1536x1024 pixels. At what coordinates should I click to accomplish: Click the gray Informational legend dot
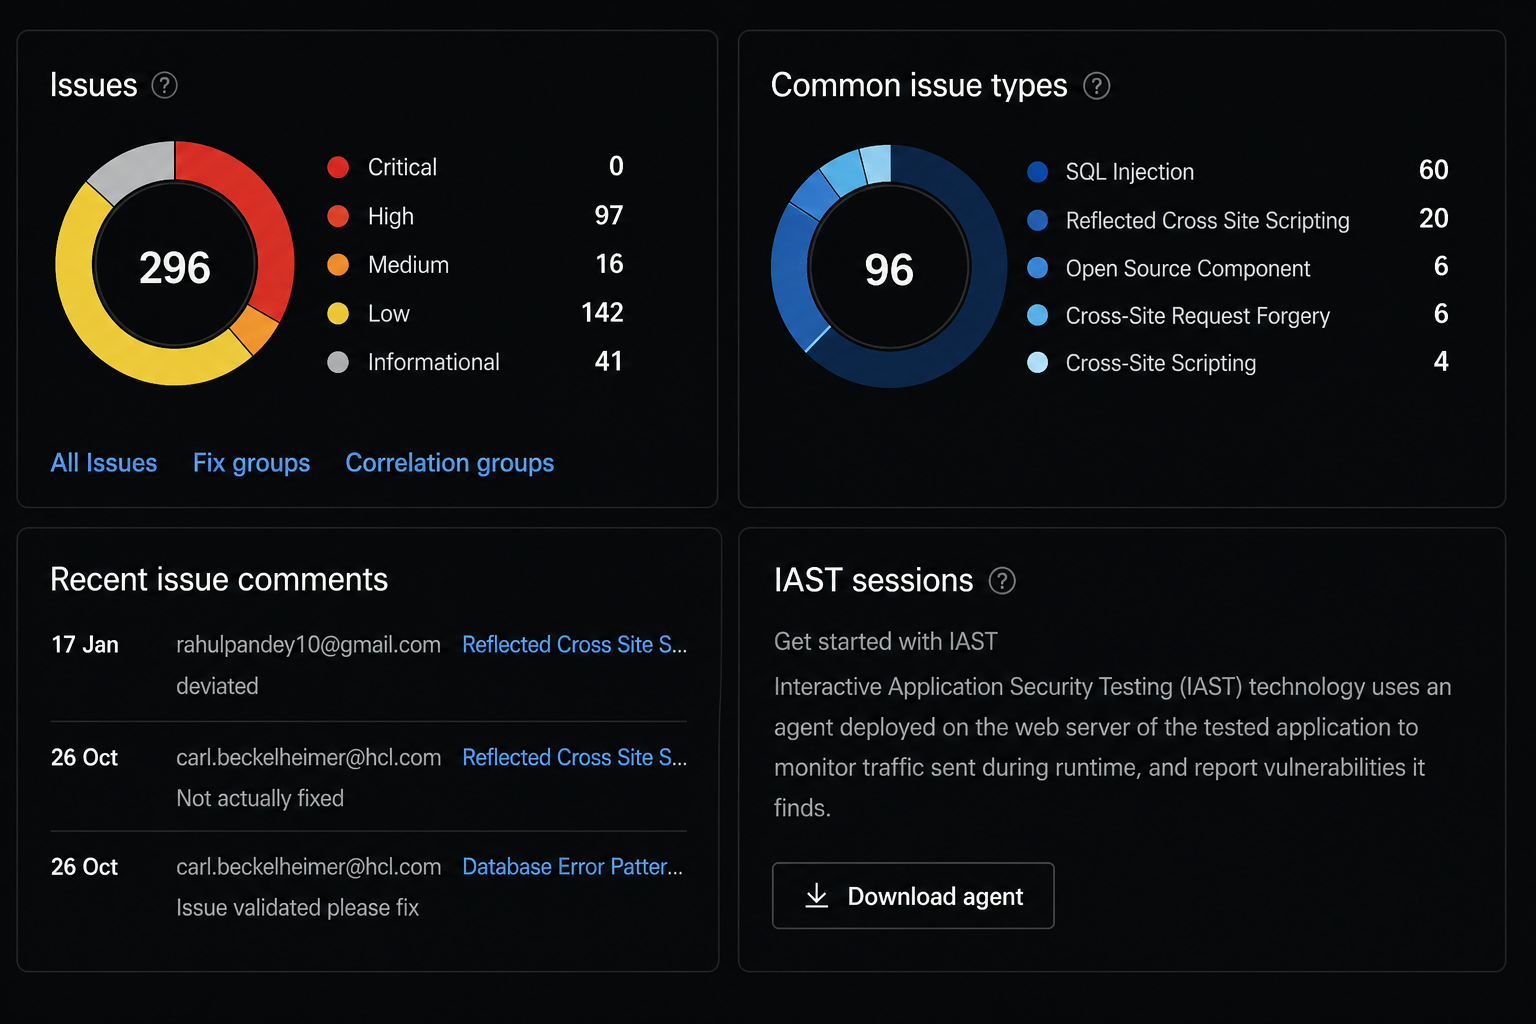pos(338,362)
